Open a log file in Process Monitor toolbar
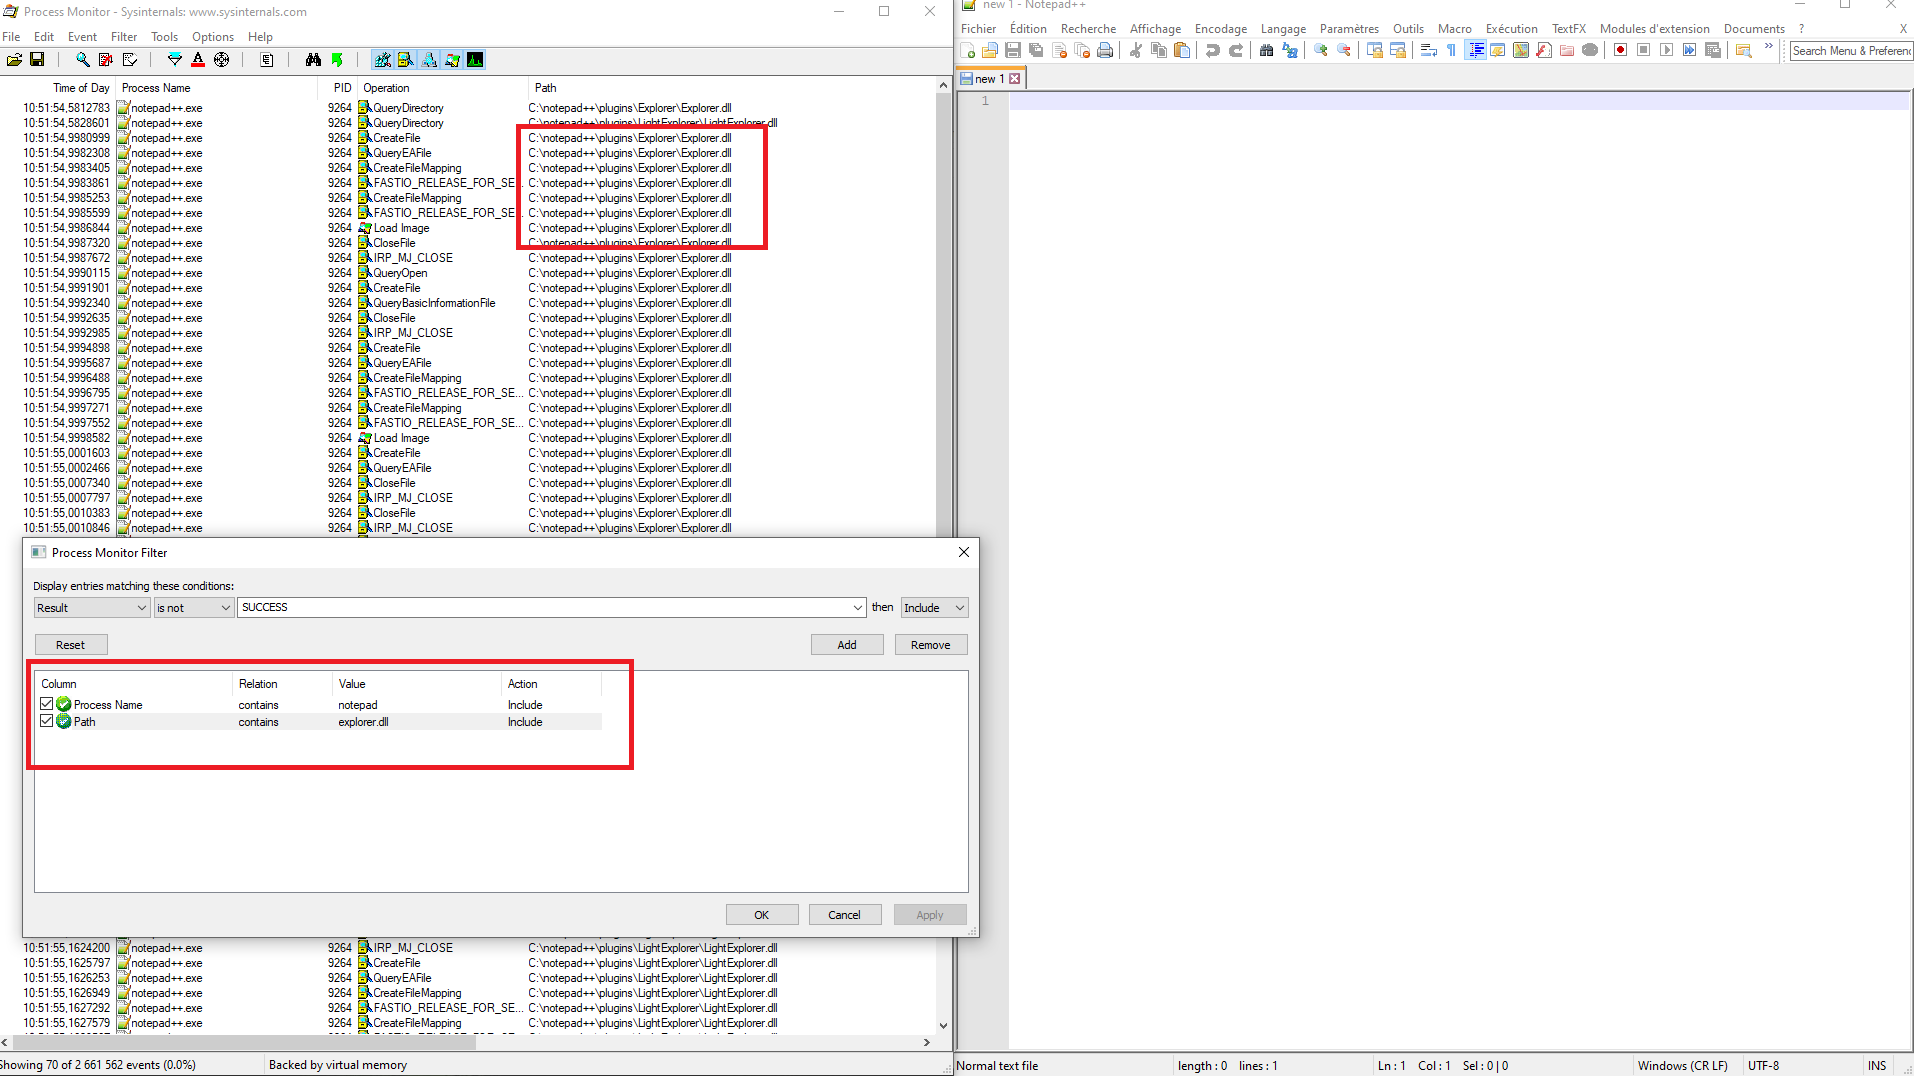 click(14, 60)
